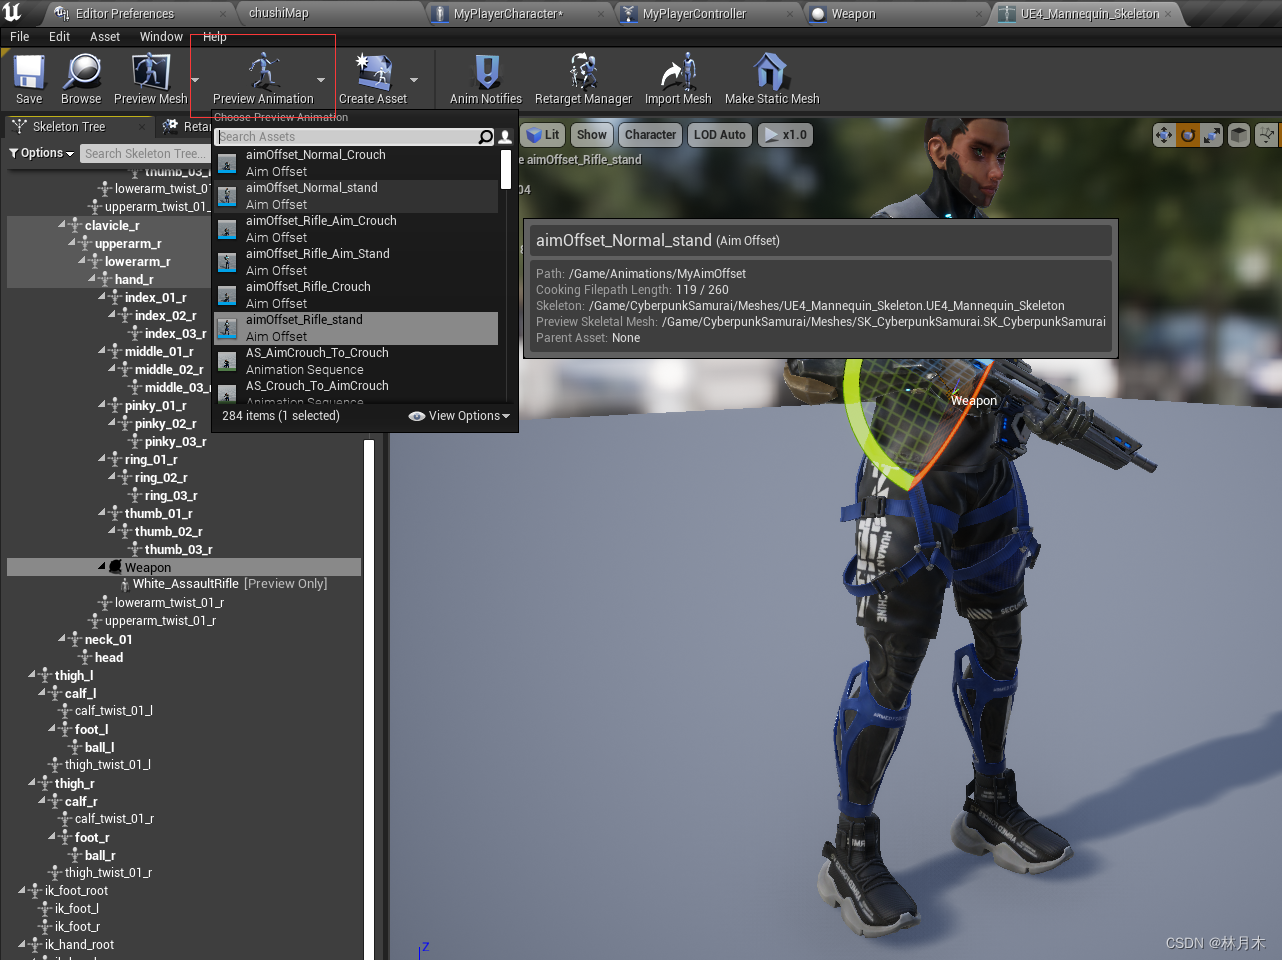Select aimOffset_Rifle_Crouch in the list

(x=356, y=295)
